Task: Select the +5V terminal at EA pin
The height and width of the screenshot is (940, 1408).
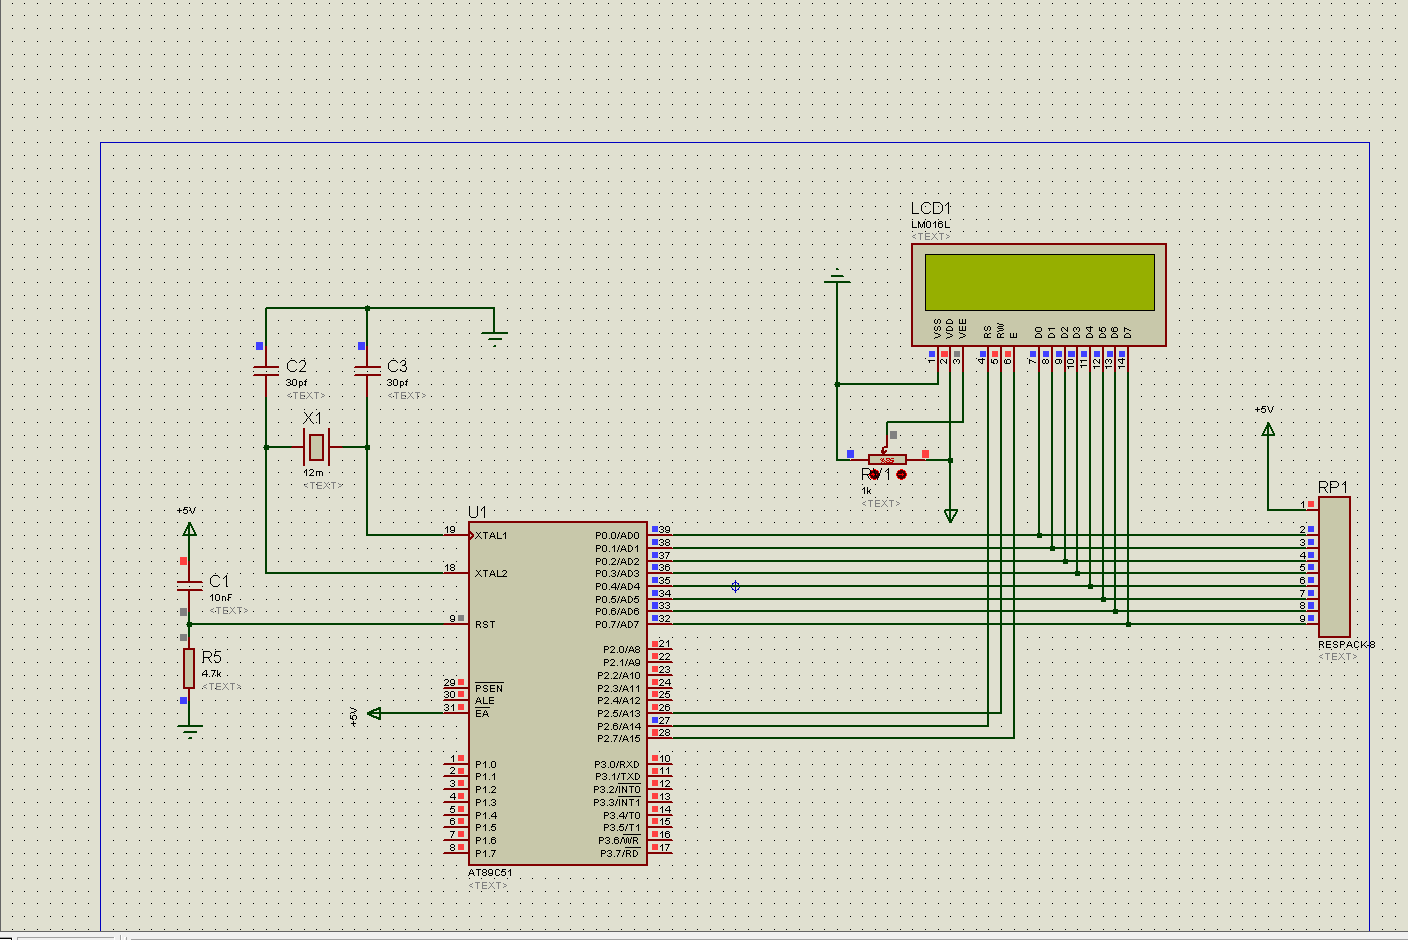Action: [x=374, y=713]
